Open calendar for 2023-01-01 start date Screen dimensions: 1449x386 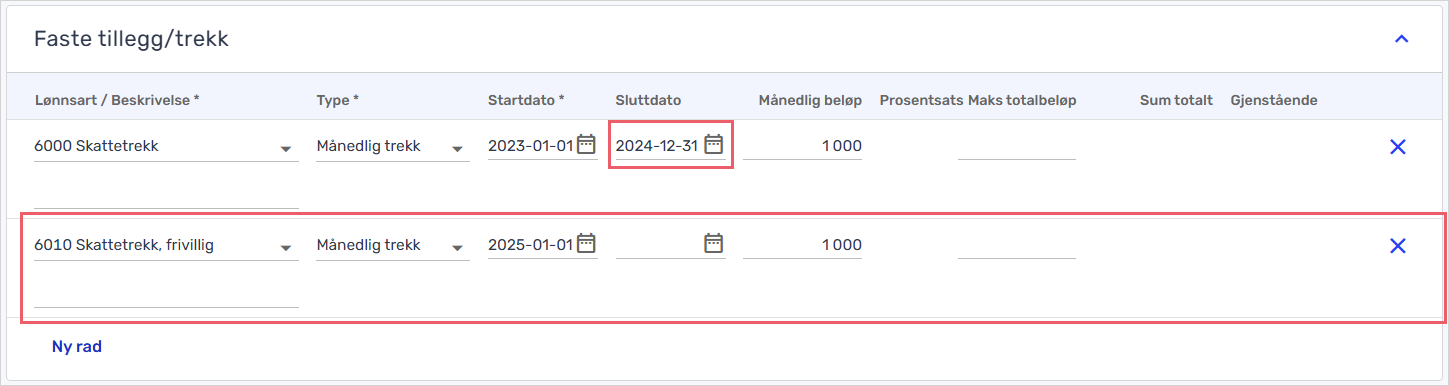587,144
